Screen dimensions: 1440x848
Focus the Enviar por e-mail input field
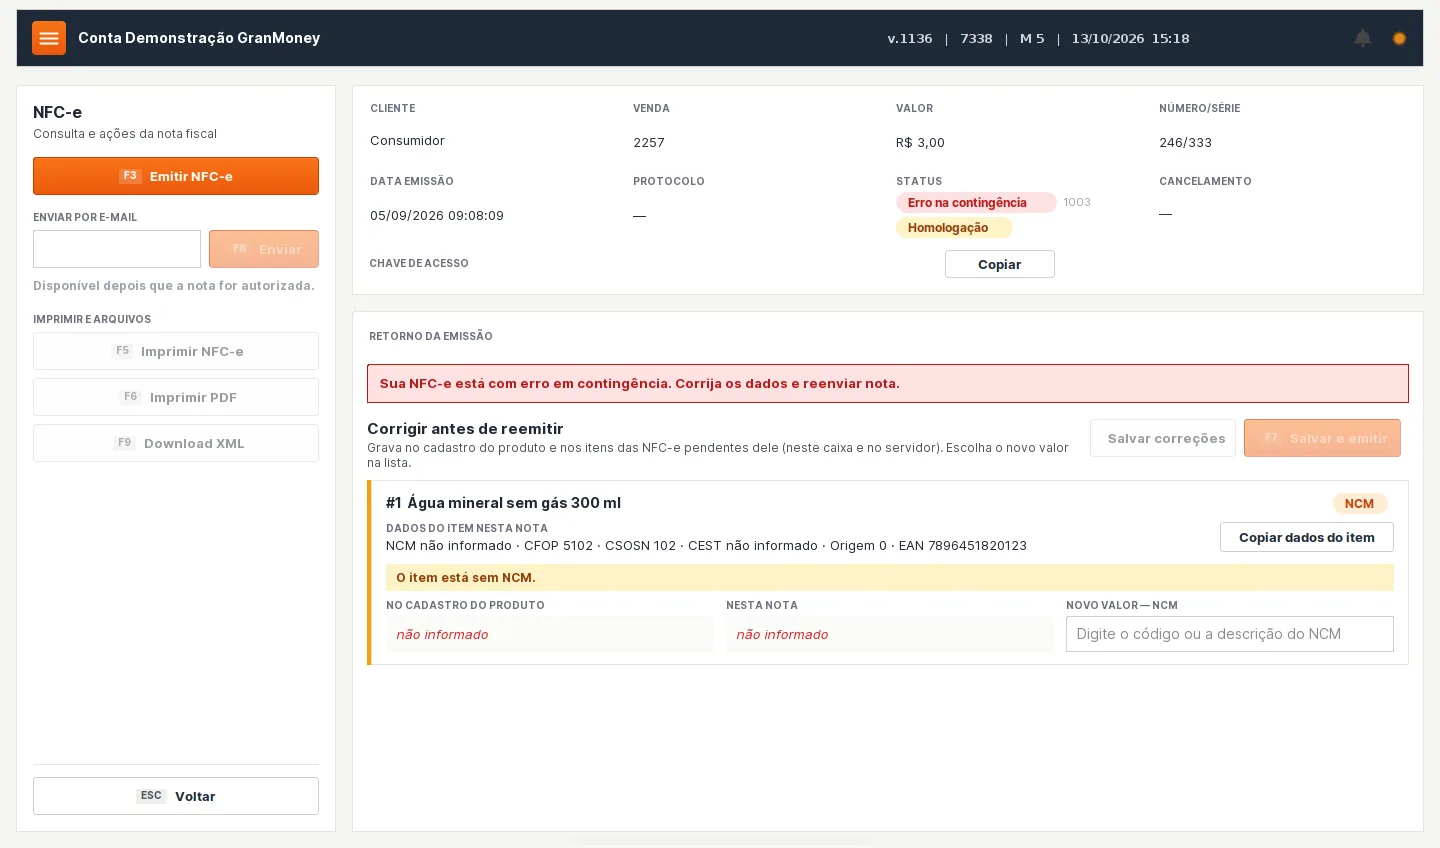[x=117, y=249]
